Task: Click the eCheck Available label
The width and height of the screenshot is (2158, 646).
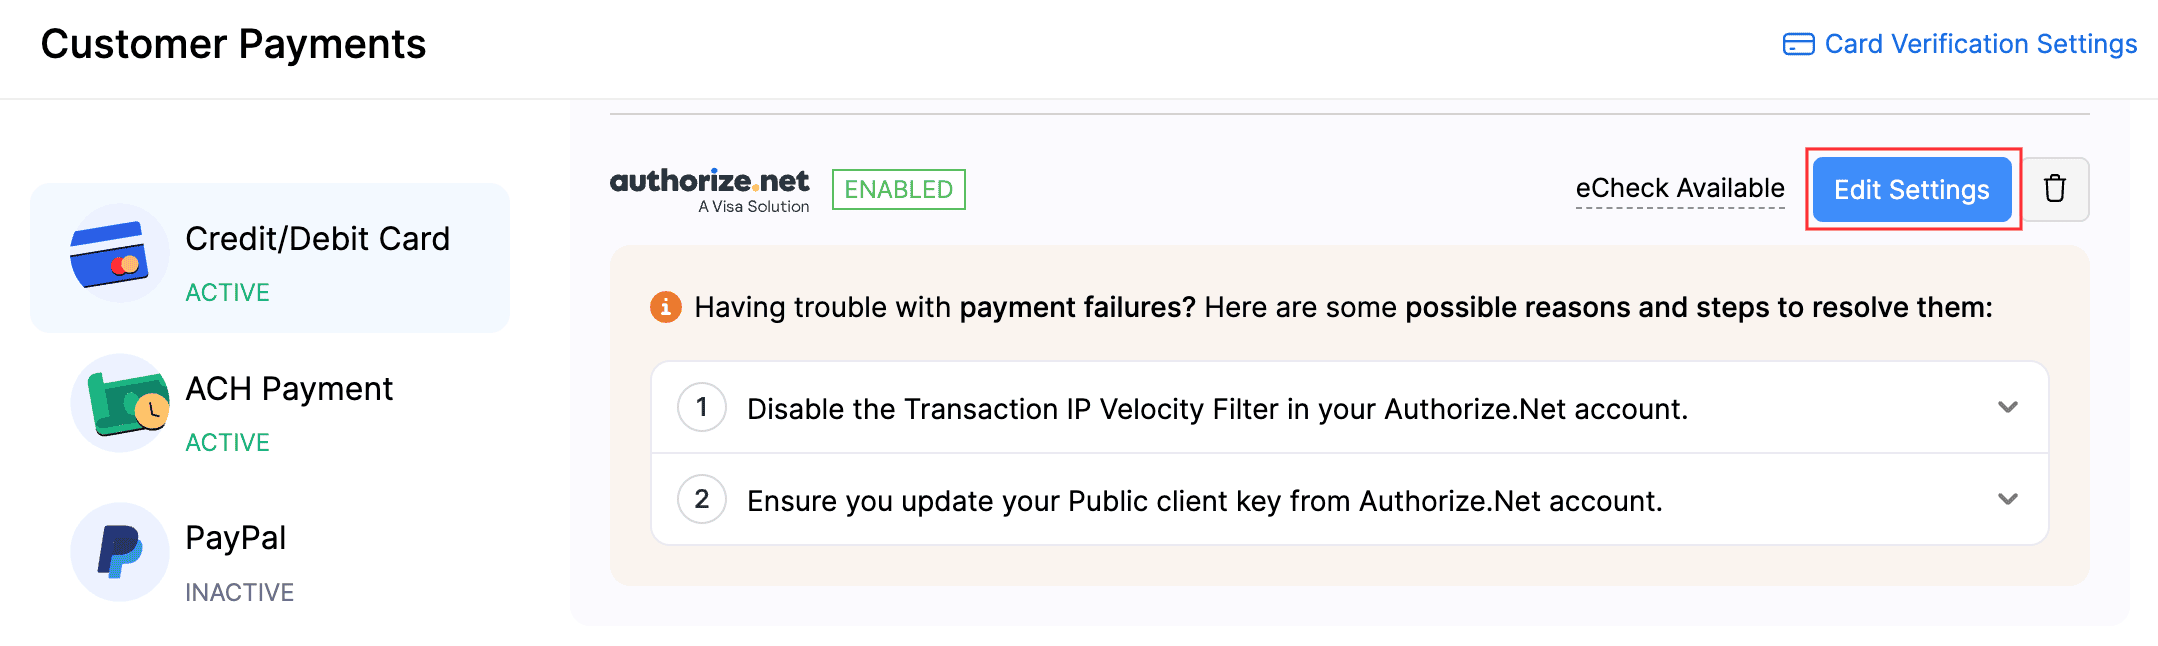Action: point(1679,188)
